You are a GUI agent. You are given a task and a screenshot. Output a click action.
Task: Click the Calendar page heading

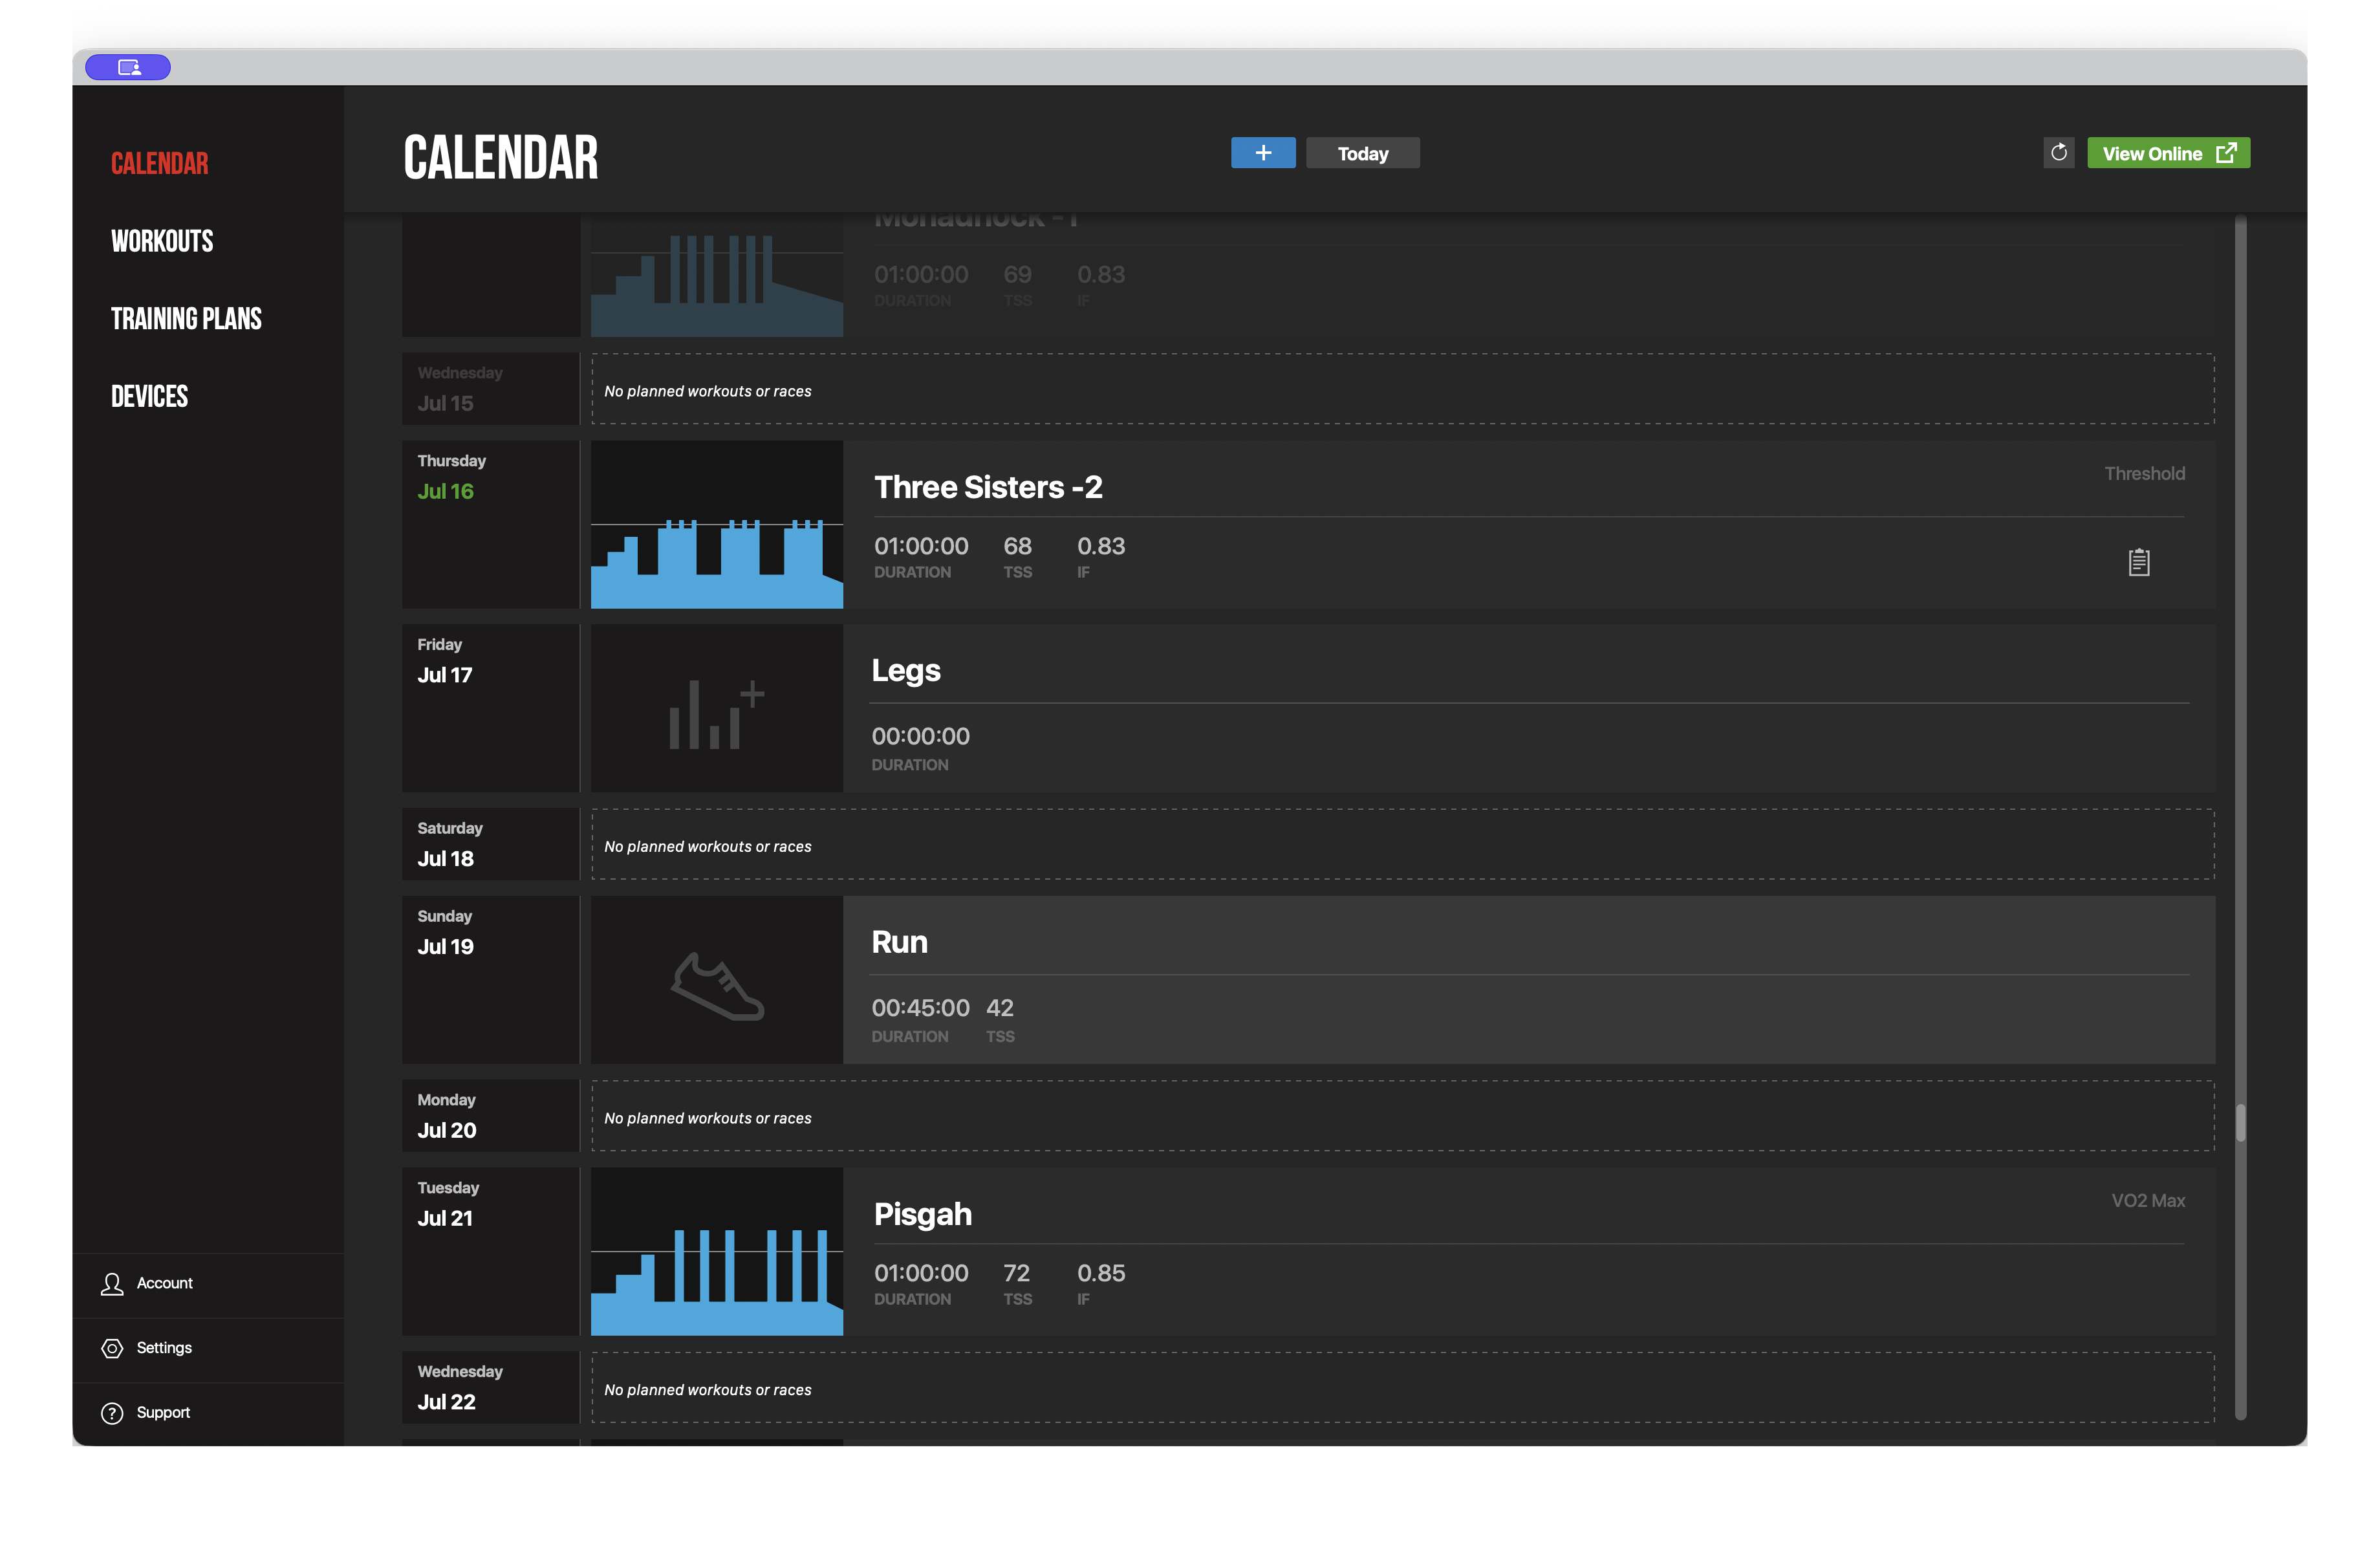click(x=501, y=158)
